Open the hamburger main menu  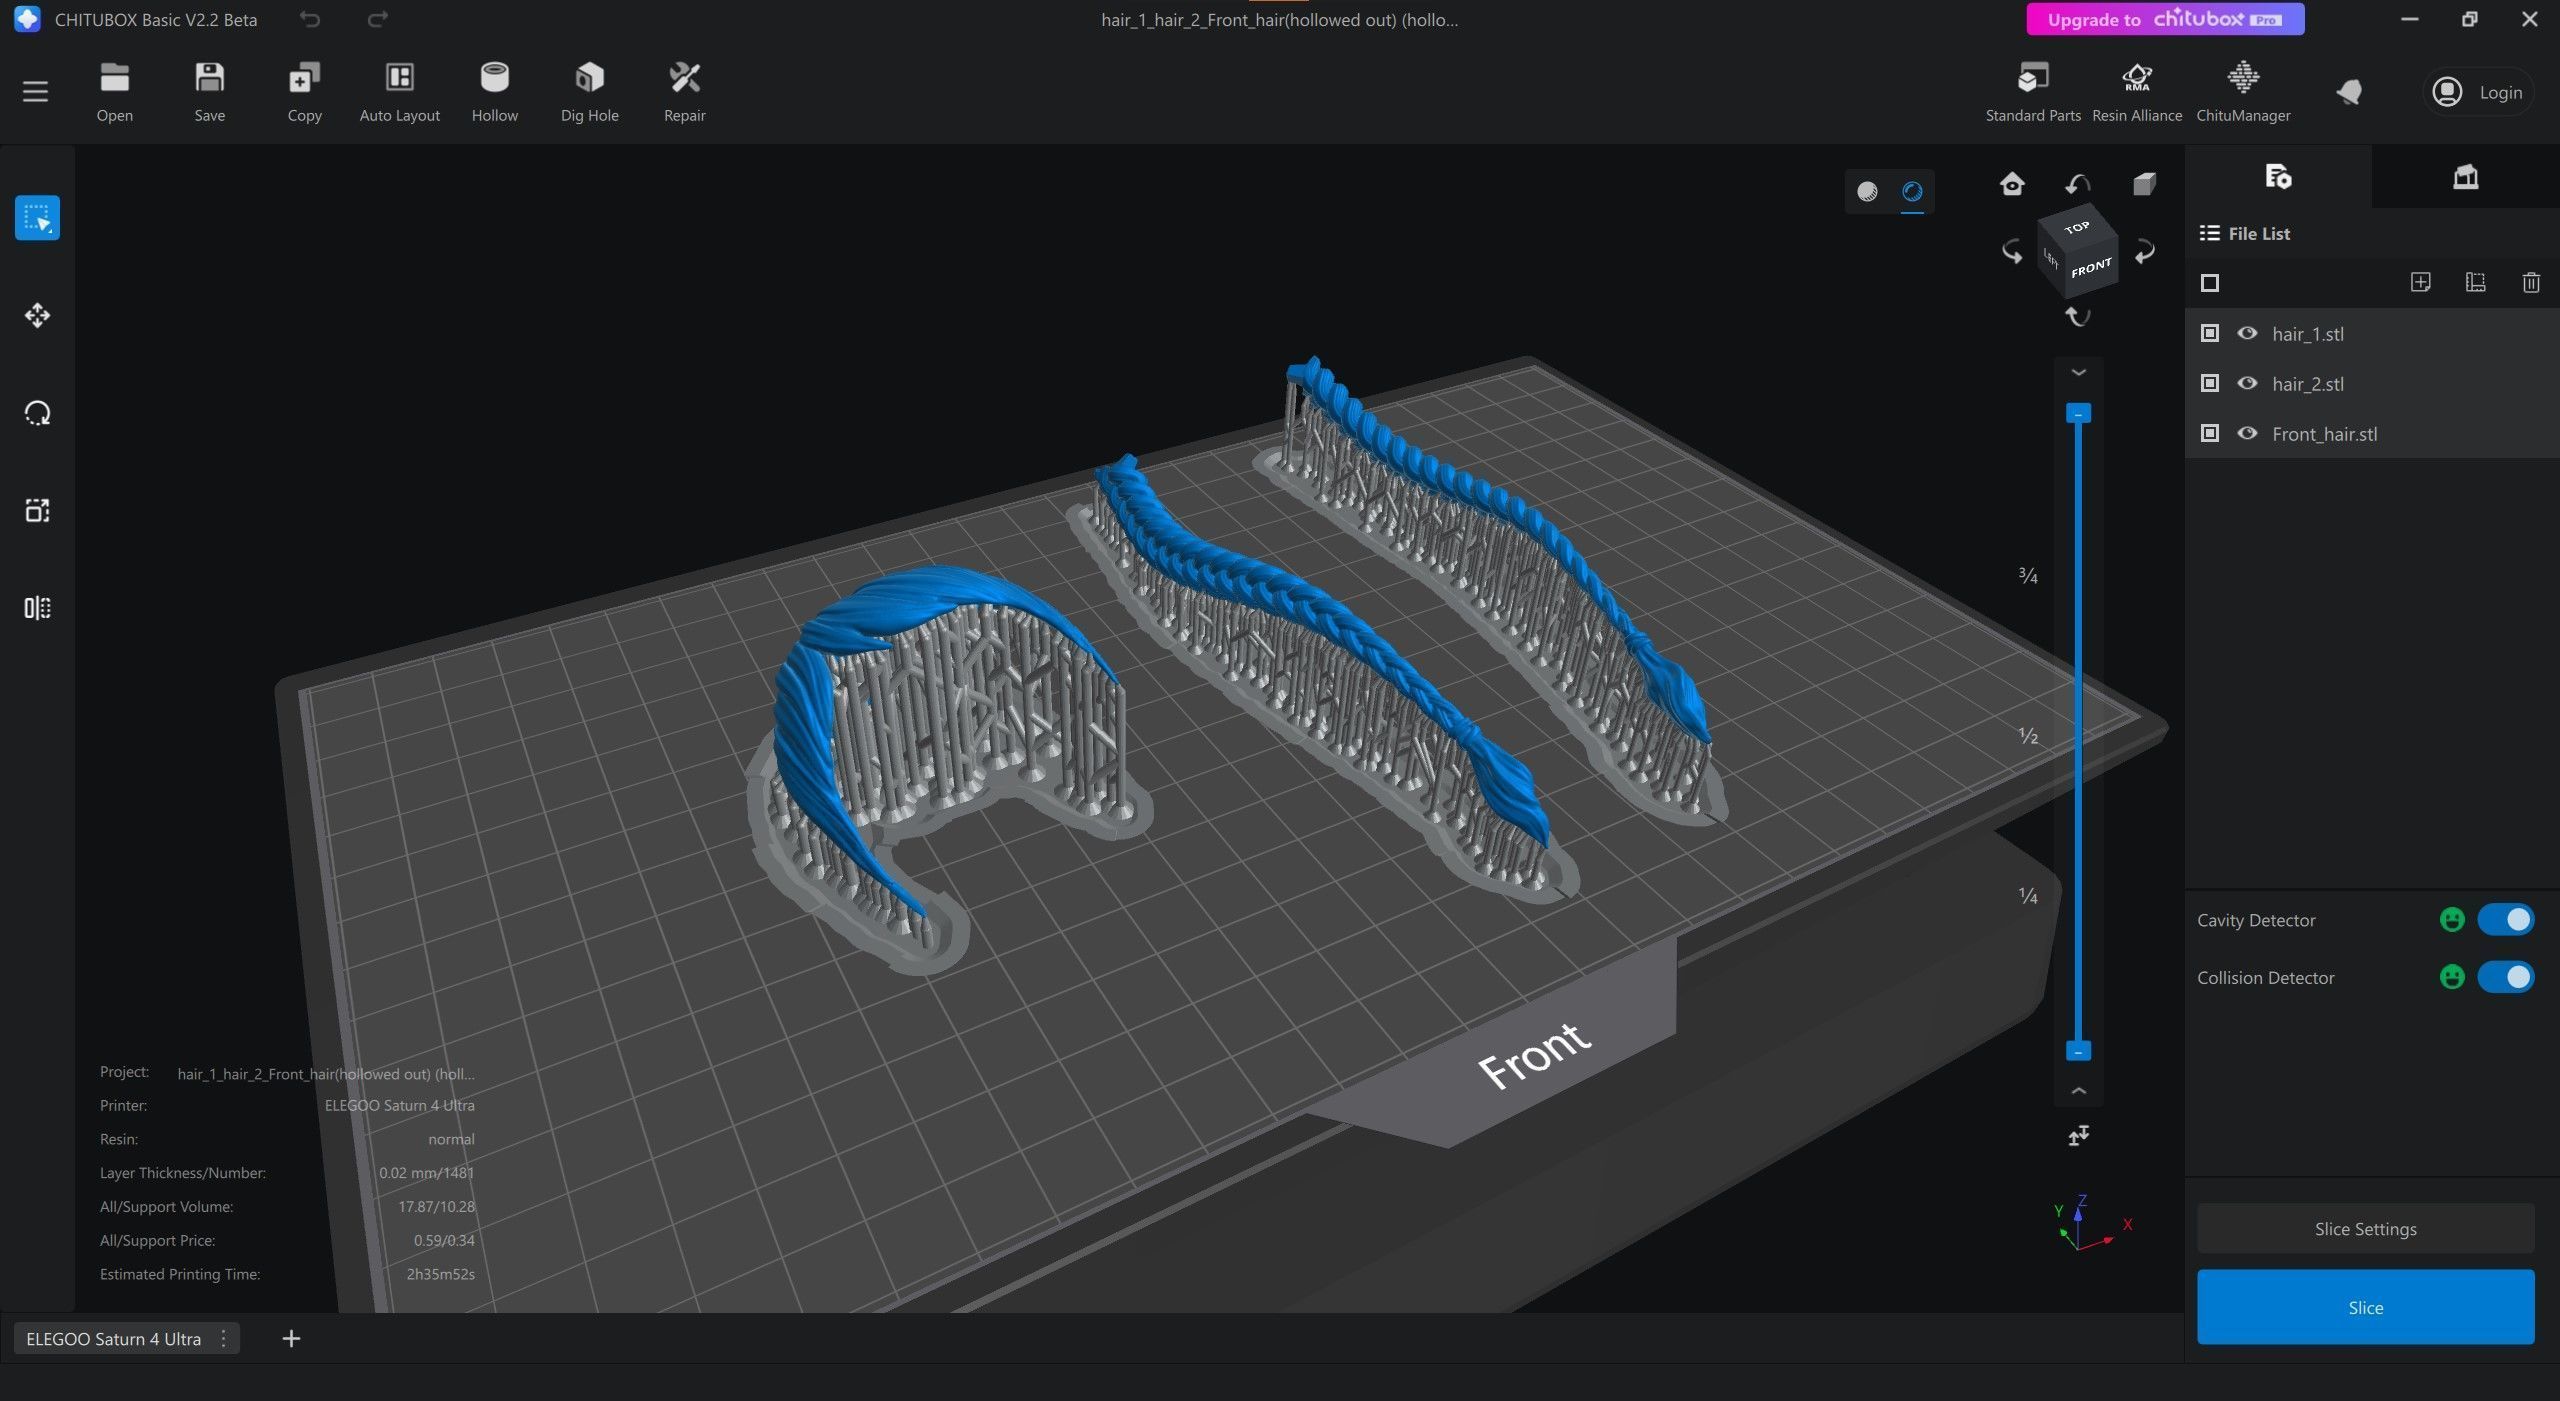click(x=35, y=92)
